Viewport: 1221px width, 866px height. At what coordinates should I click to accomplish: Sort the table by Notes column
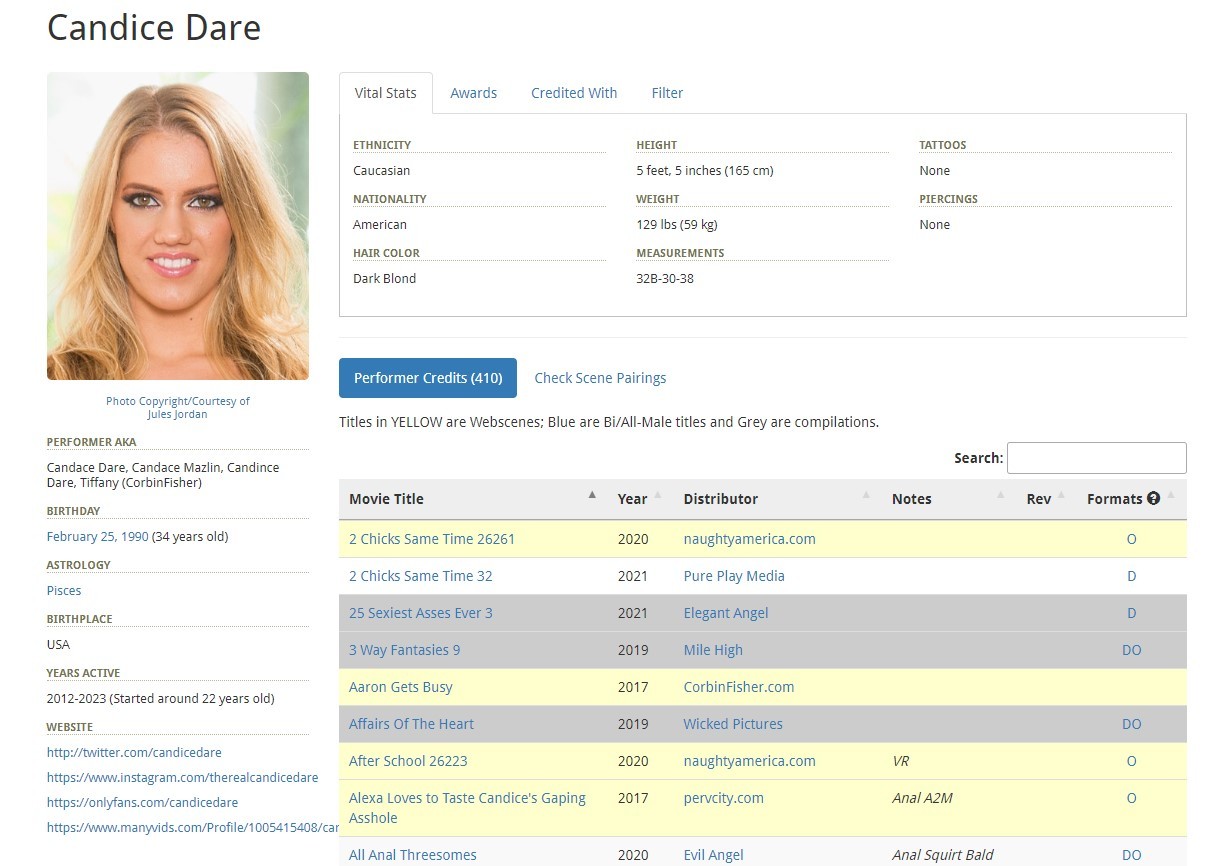pos(949,499)
